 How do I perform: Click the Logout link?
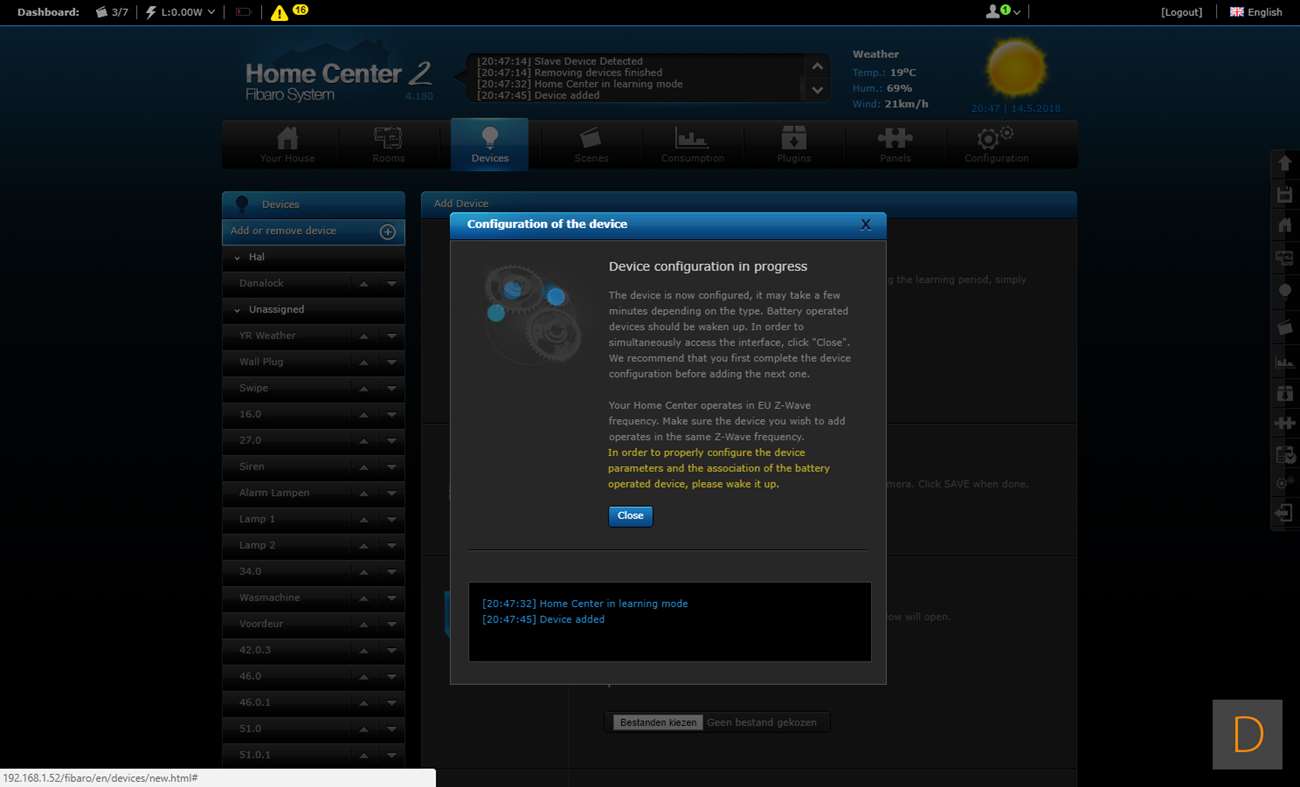pos(1181,12)
